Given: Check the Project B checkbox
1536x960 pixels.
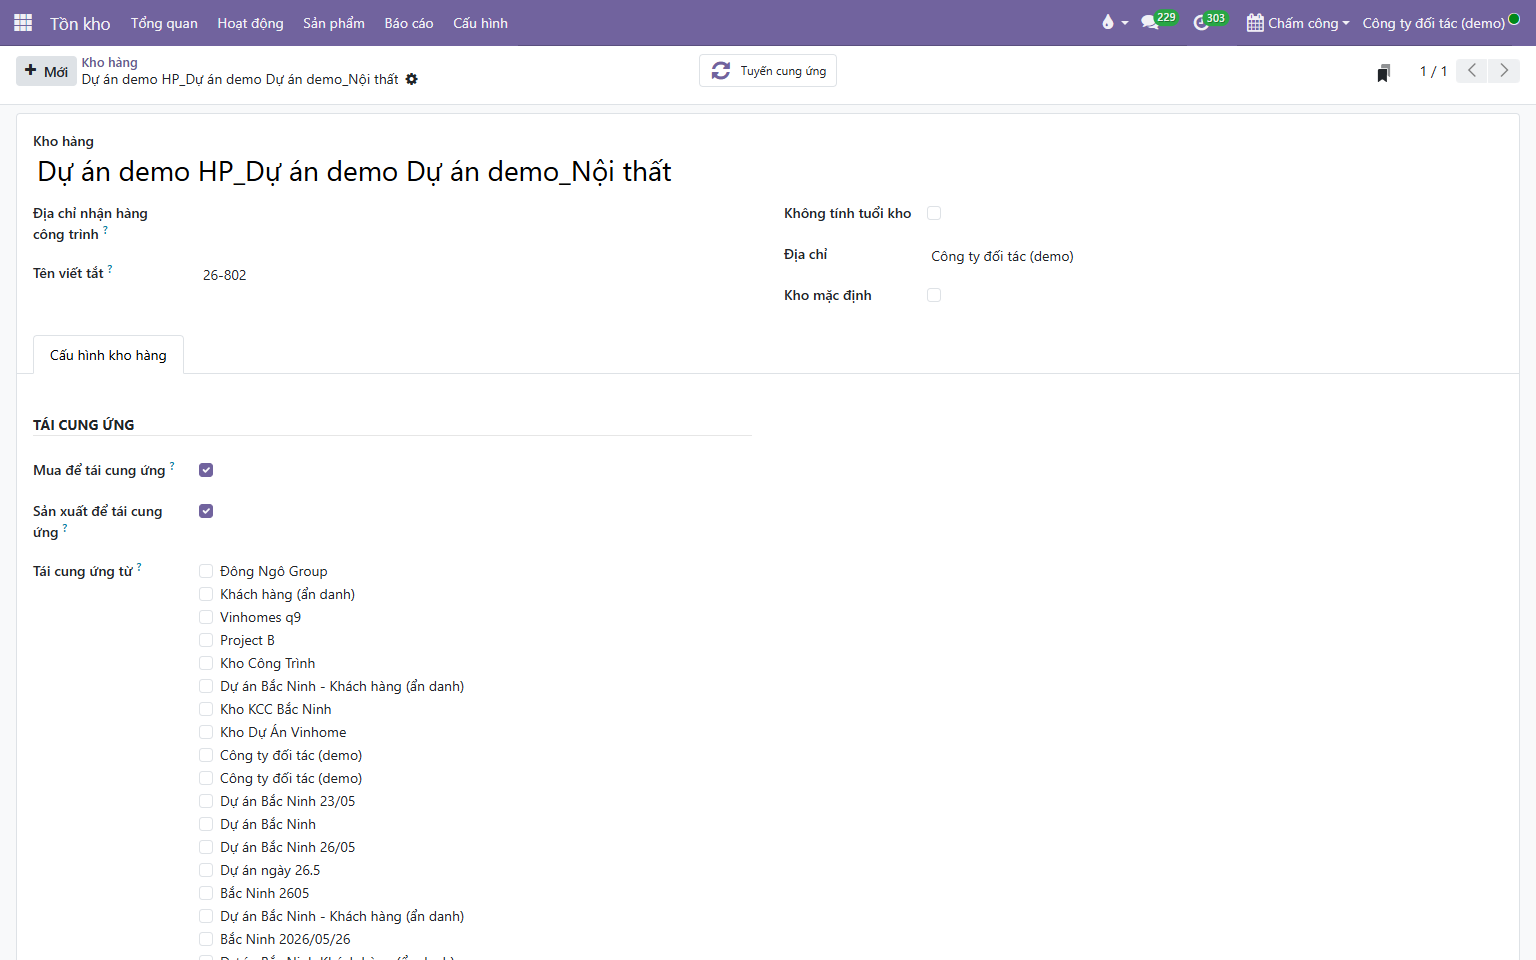Looking at the screenshot, I should coord(206,640).
